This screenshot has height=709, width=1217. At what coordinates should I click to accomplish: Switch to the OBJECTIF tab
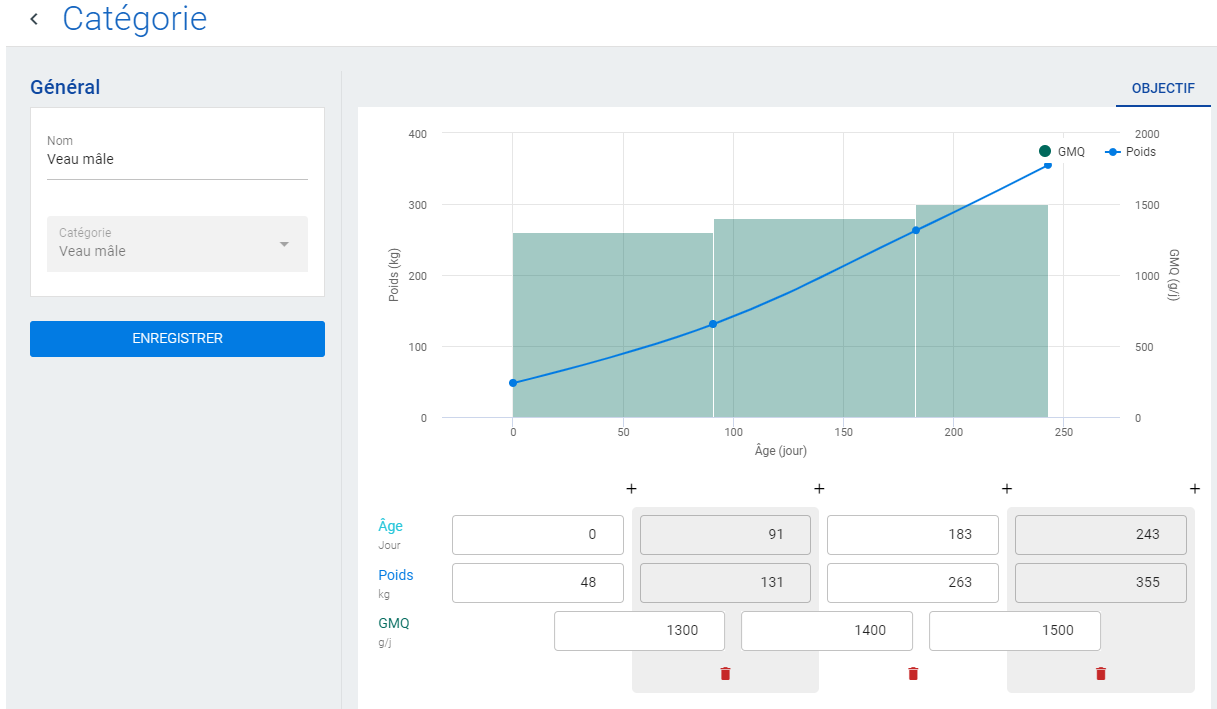click(x=1163, y=88)
